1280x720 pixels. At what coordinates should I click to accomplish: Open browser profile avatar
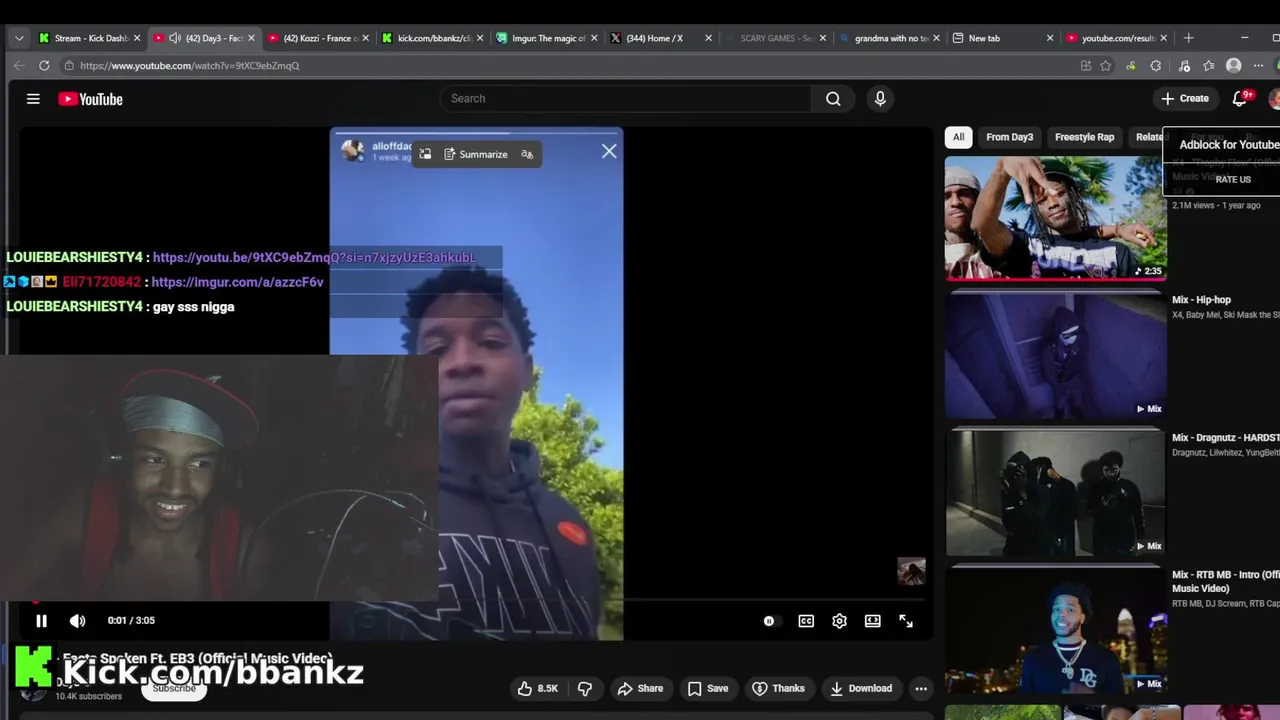(x=1234, y=66)
